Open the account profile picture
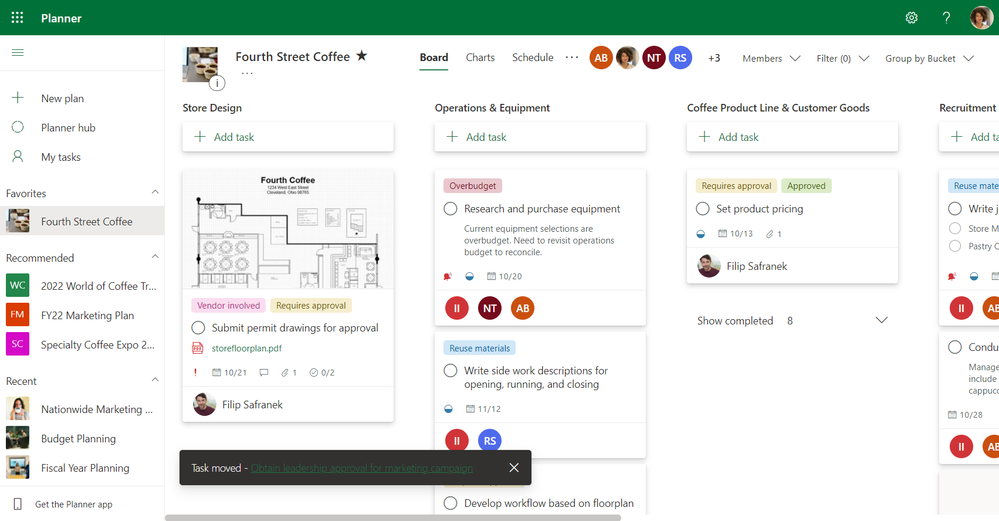 (981, 18)
